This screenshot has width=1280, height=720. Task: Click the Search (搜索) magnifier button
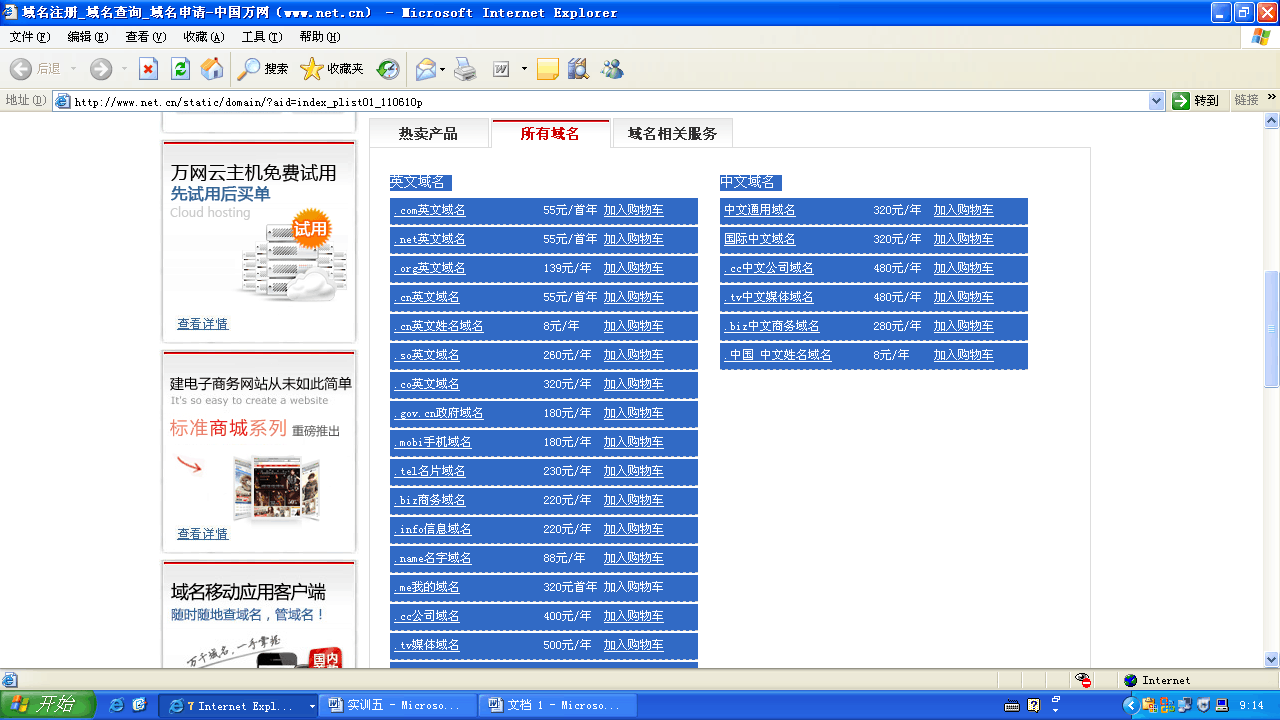coord(263,69)
